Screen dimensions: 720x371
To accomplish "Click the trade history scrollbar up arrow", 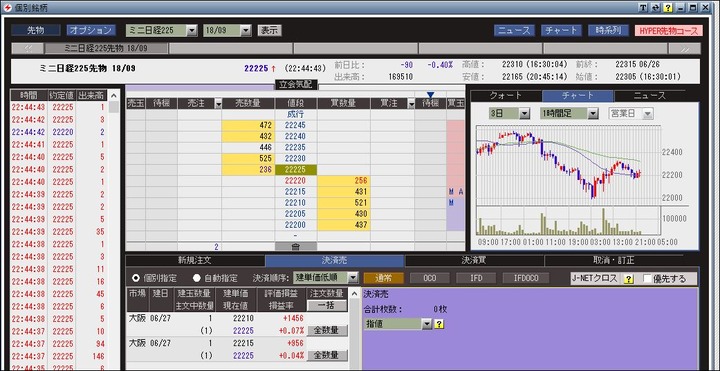I will [114, 96].
